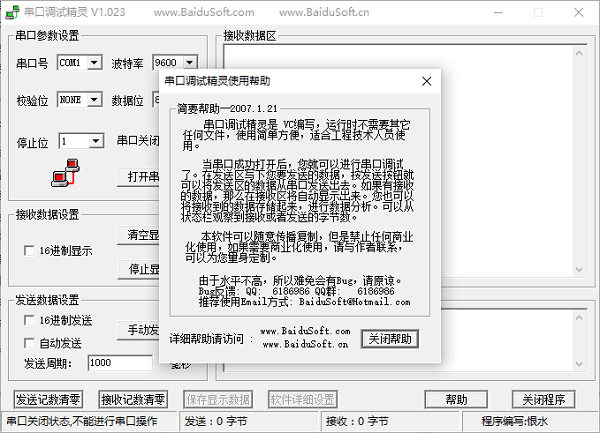Click status bar text 串口关闭状态,不能进行串口操作
The height and width of the screenshot is (433, 600).
82,422
